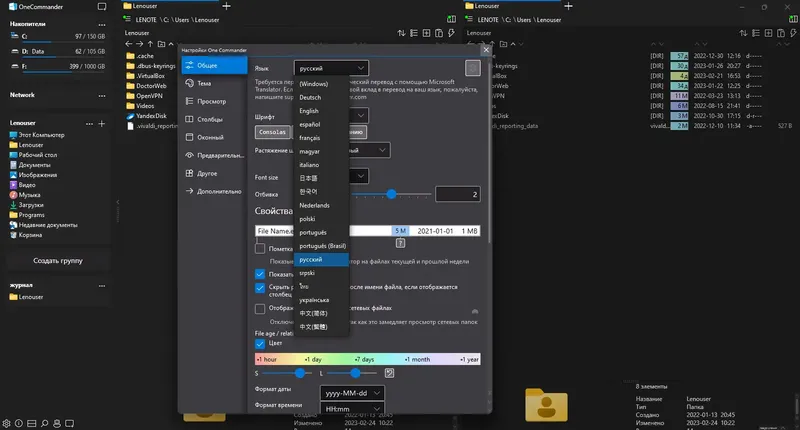Screen dimensions: 800x430
Task: Switch to Столбцы settings tab
Action: pos(214,119)
